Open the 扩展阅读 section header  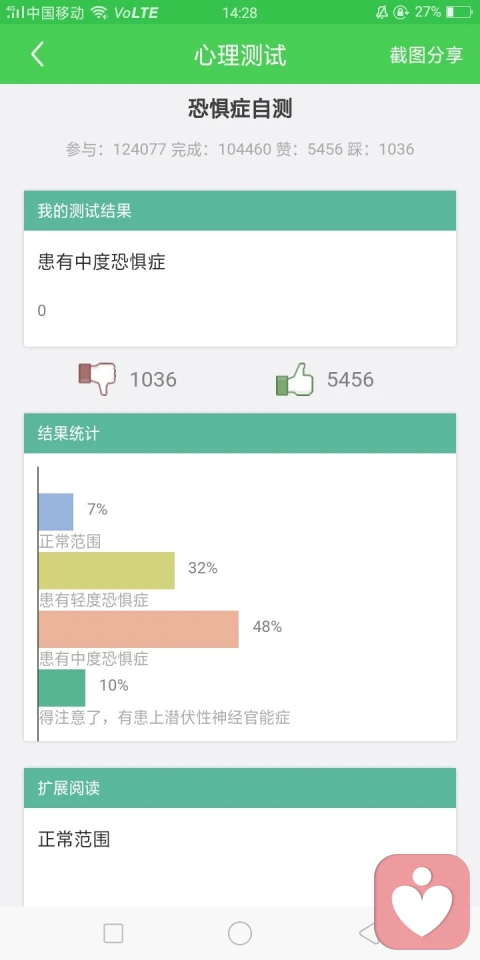click(240, 788)
